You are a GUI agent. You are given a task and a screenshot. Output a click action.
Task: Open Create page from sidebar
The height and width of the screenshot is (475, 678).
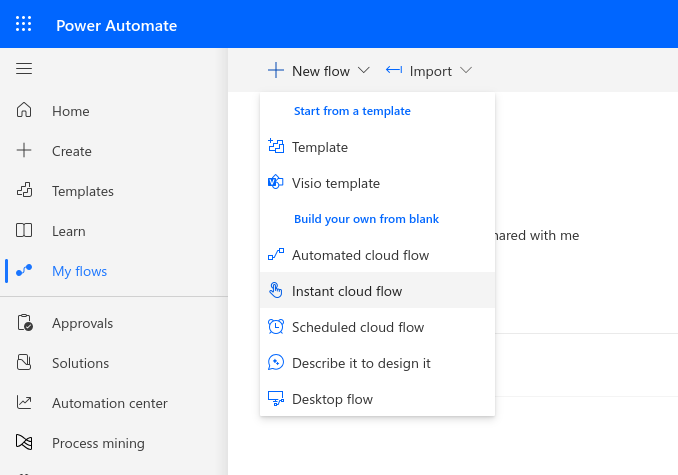pos(72,151)
